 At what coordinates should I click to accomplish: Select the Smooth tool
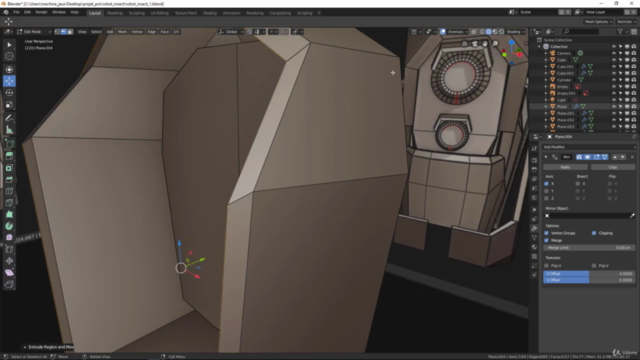(9, 238)
